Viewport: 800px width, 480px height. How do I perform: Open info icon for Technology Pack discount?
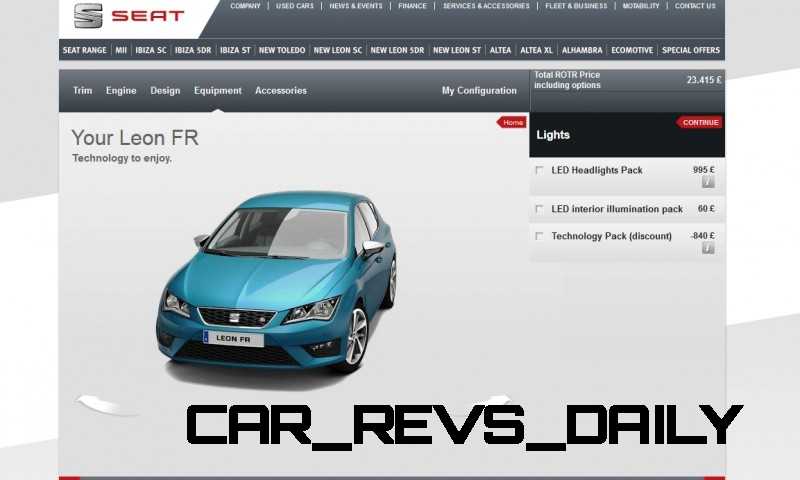(708, 248)
